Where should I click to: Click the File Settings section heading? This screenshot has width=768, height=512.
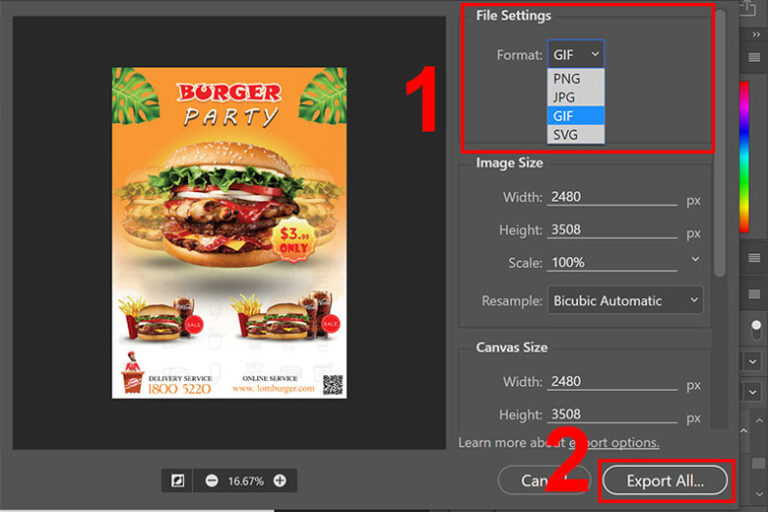[x=513, y=15]
